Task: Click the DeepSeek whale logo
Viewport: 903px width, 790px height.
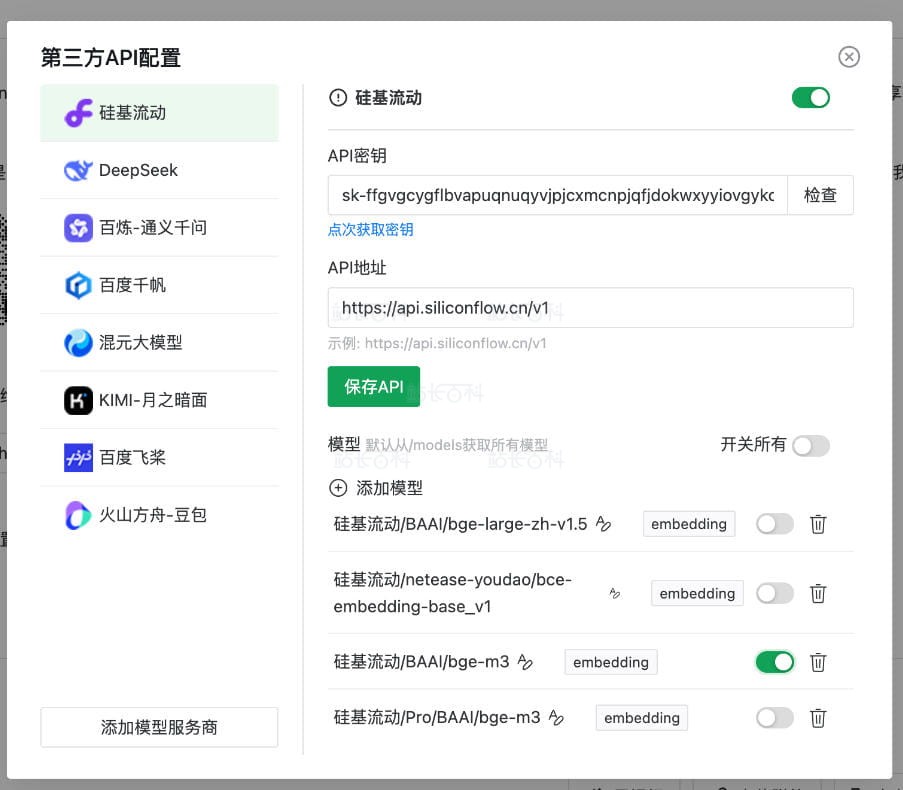Action: pyautogui.click(x=78, y=170)
